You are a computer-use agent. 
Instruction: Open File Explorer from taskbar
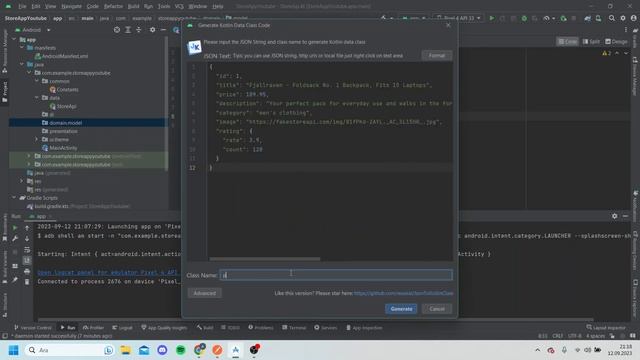coord(125,350)
